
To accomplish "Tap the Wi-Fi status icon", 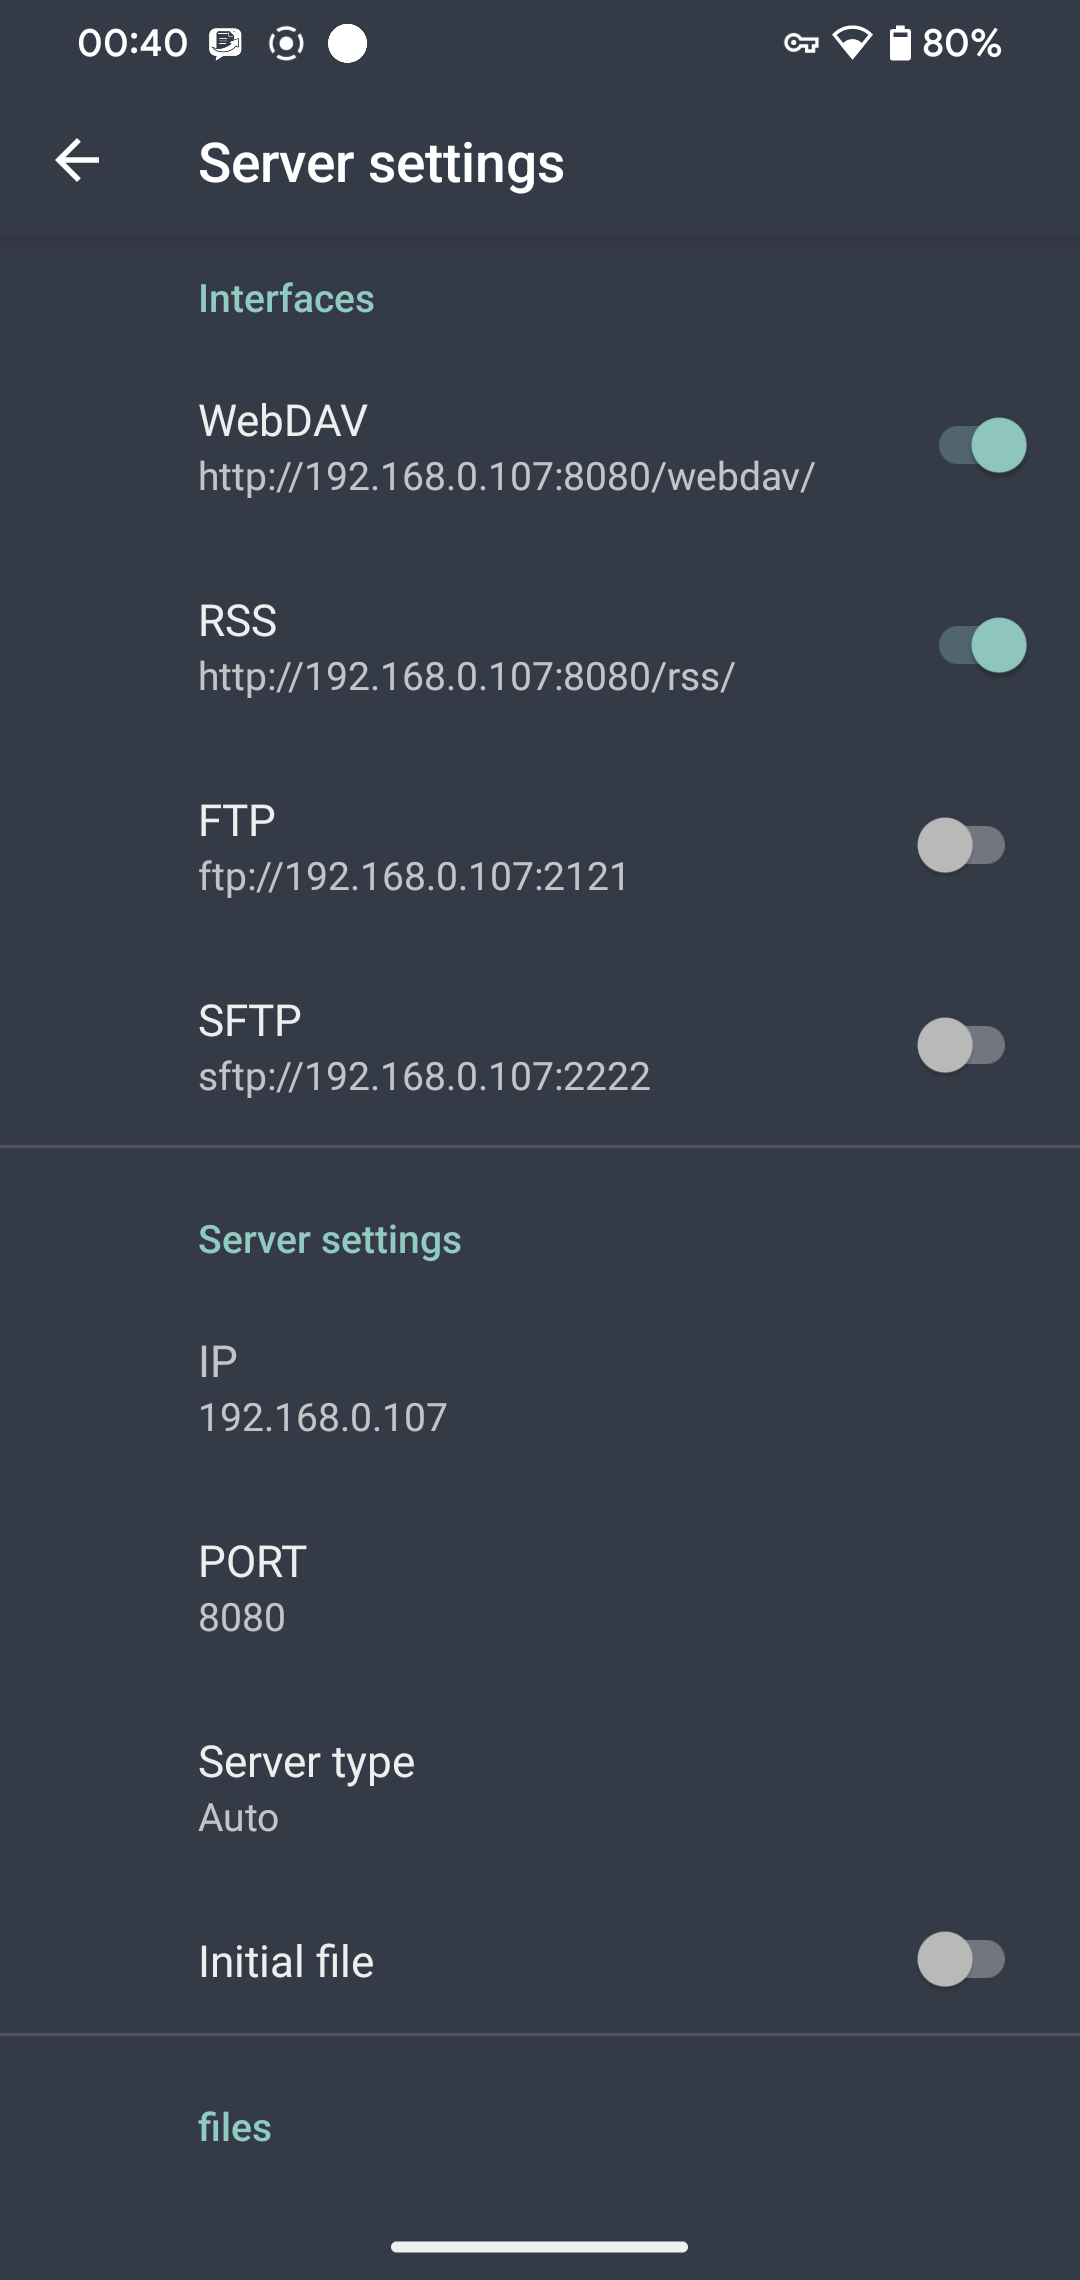I will (852, 43).
